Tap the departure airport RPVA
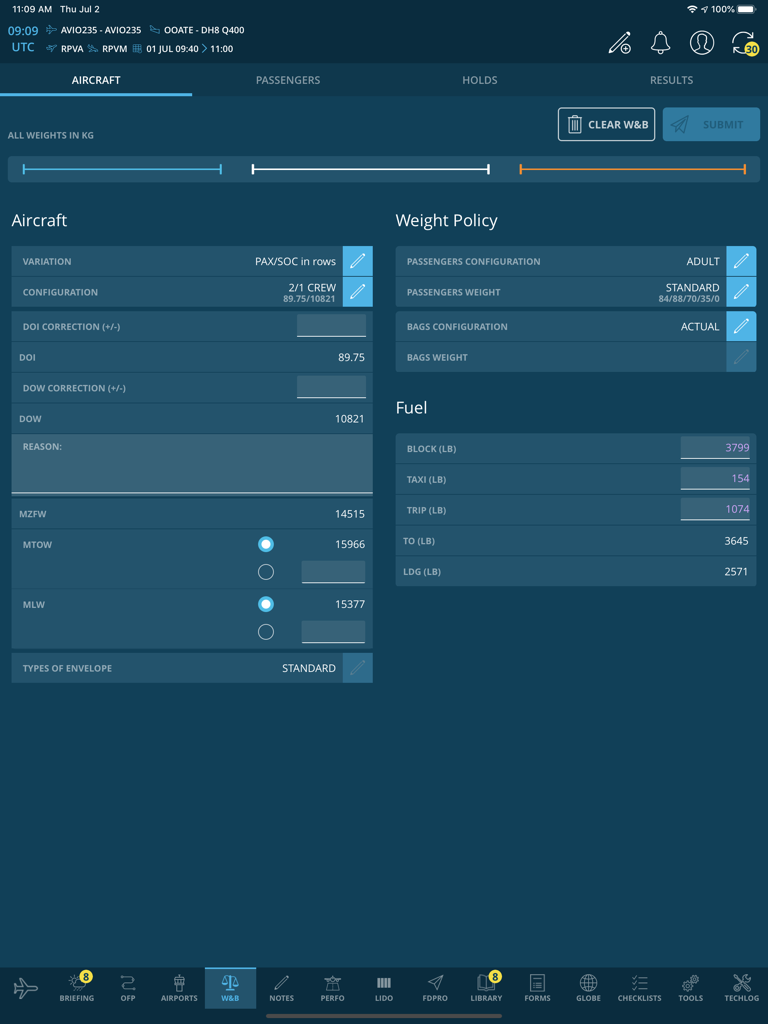 [72, 49]
